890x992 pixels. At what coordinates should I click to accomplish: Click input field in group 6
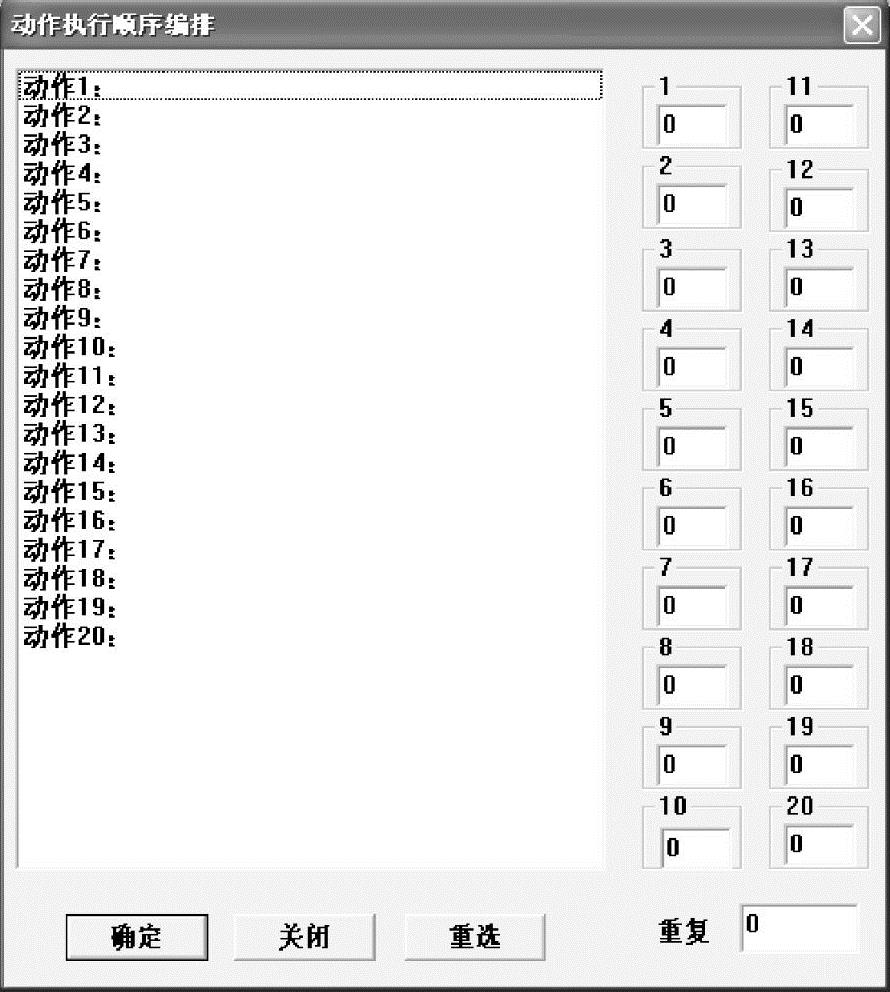coord(691,526)
